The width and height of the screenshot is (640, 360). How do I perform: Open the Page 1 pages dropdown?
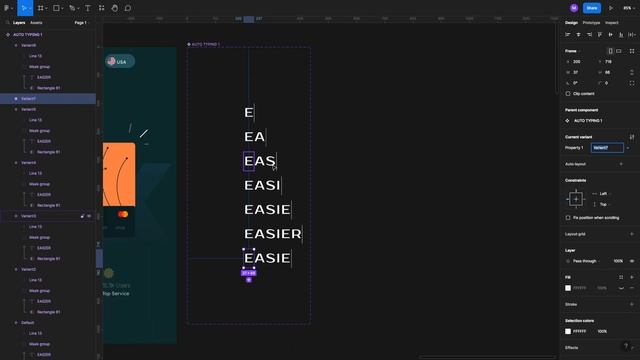point(81,23)
